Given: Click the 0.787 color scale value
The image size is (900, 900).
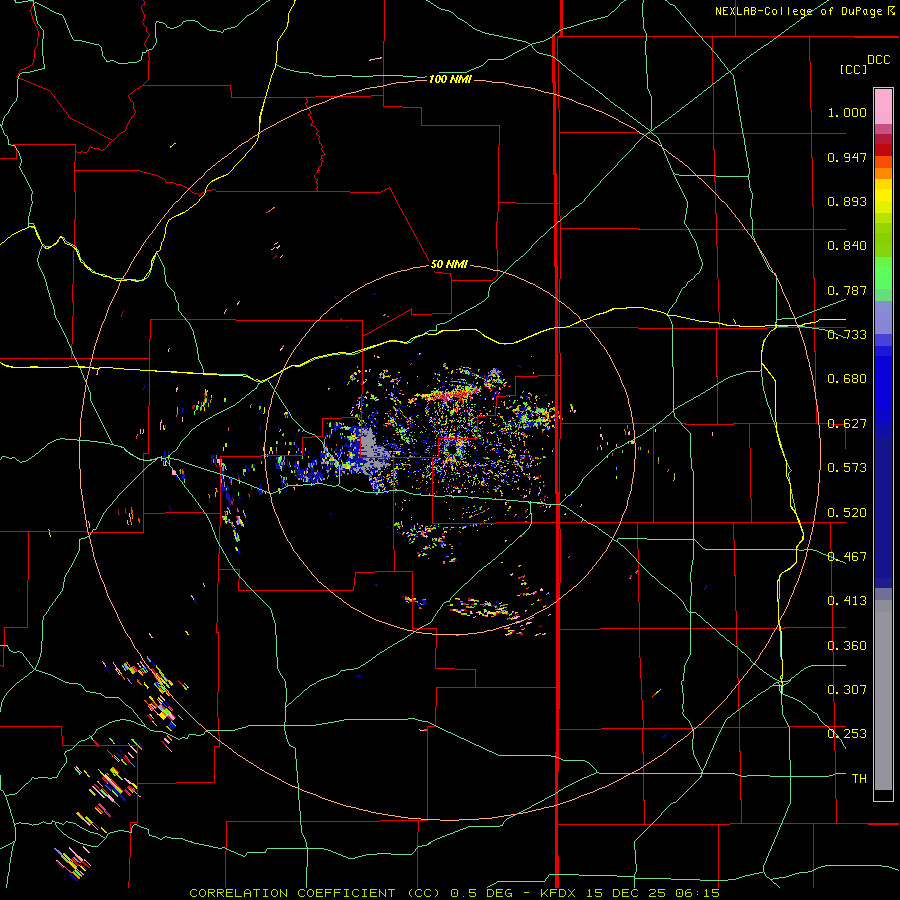Looking at the screenshot, I should (x=847, y=290).
